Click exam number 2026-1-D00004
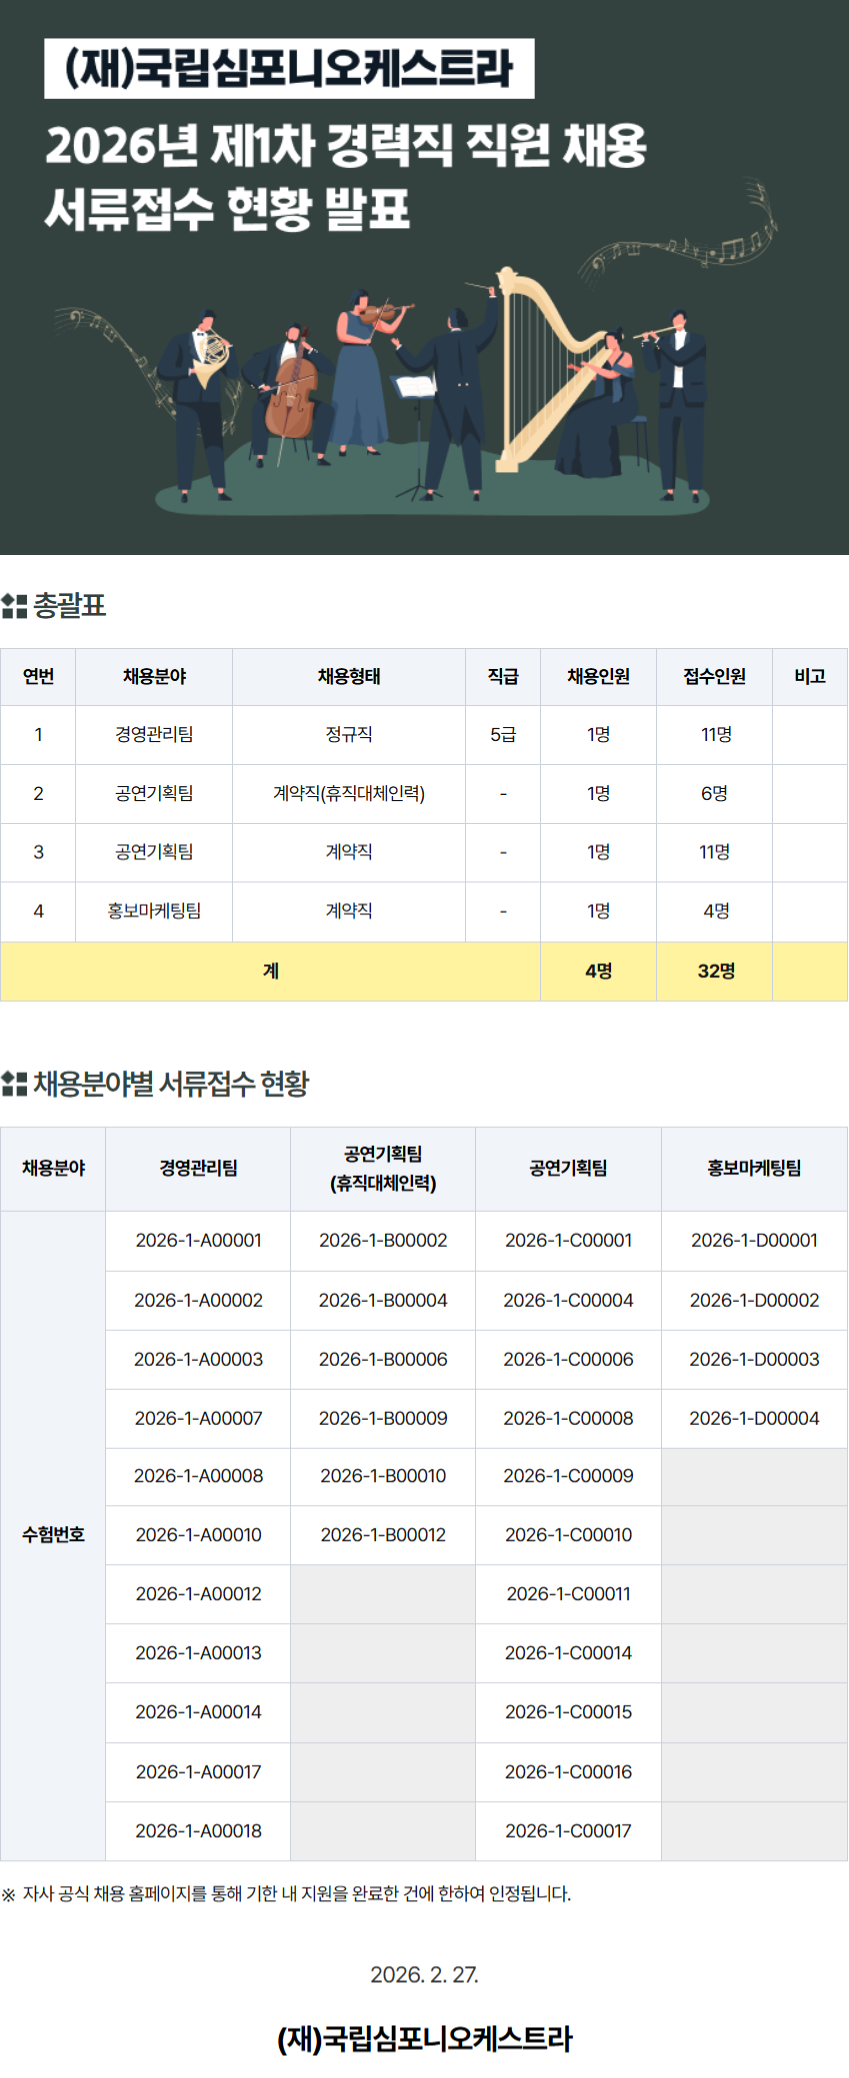This screenshot has height=2078, width=849. click(754, 1418)
